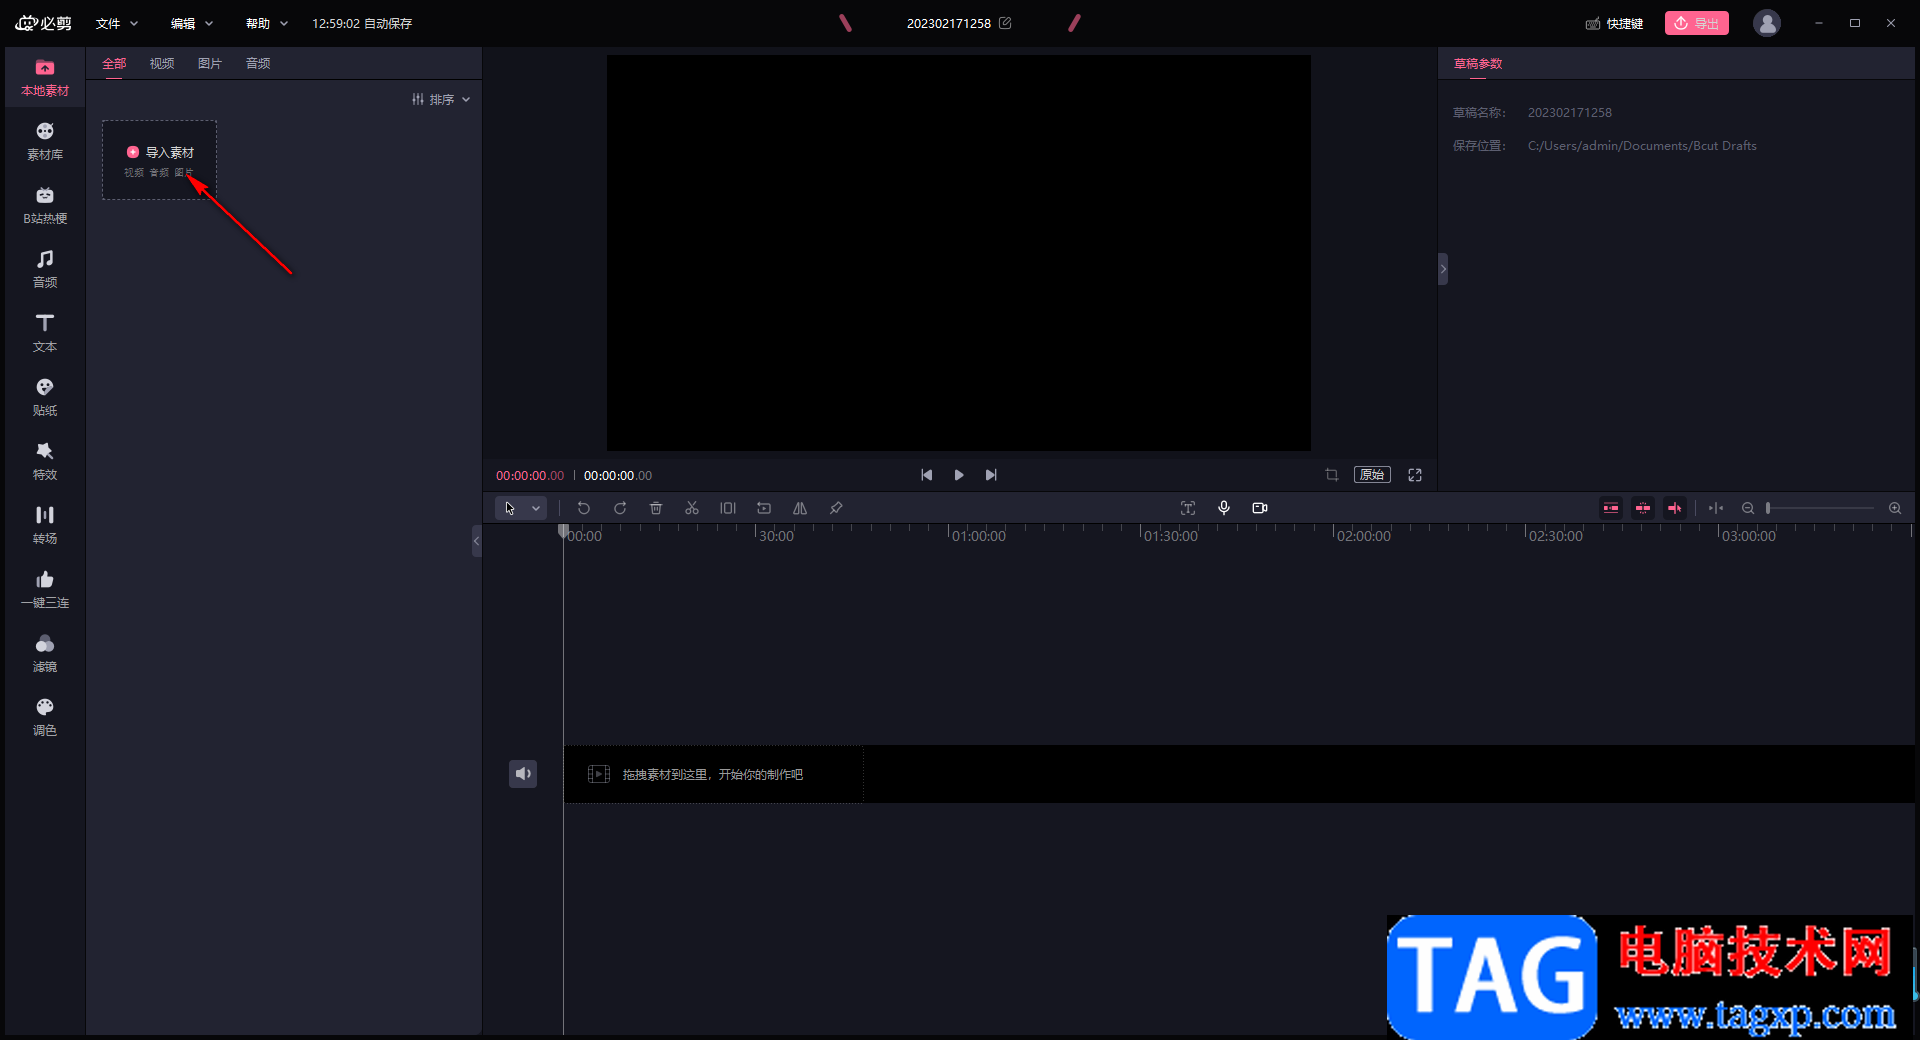The height and width of the screenshot is (1040, 1920).
Task: Expand the cursor tool dropdown arrow
Action: 536,508
